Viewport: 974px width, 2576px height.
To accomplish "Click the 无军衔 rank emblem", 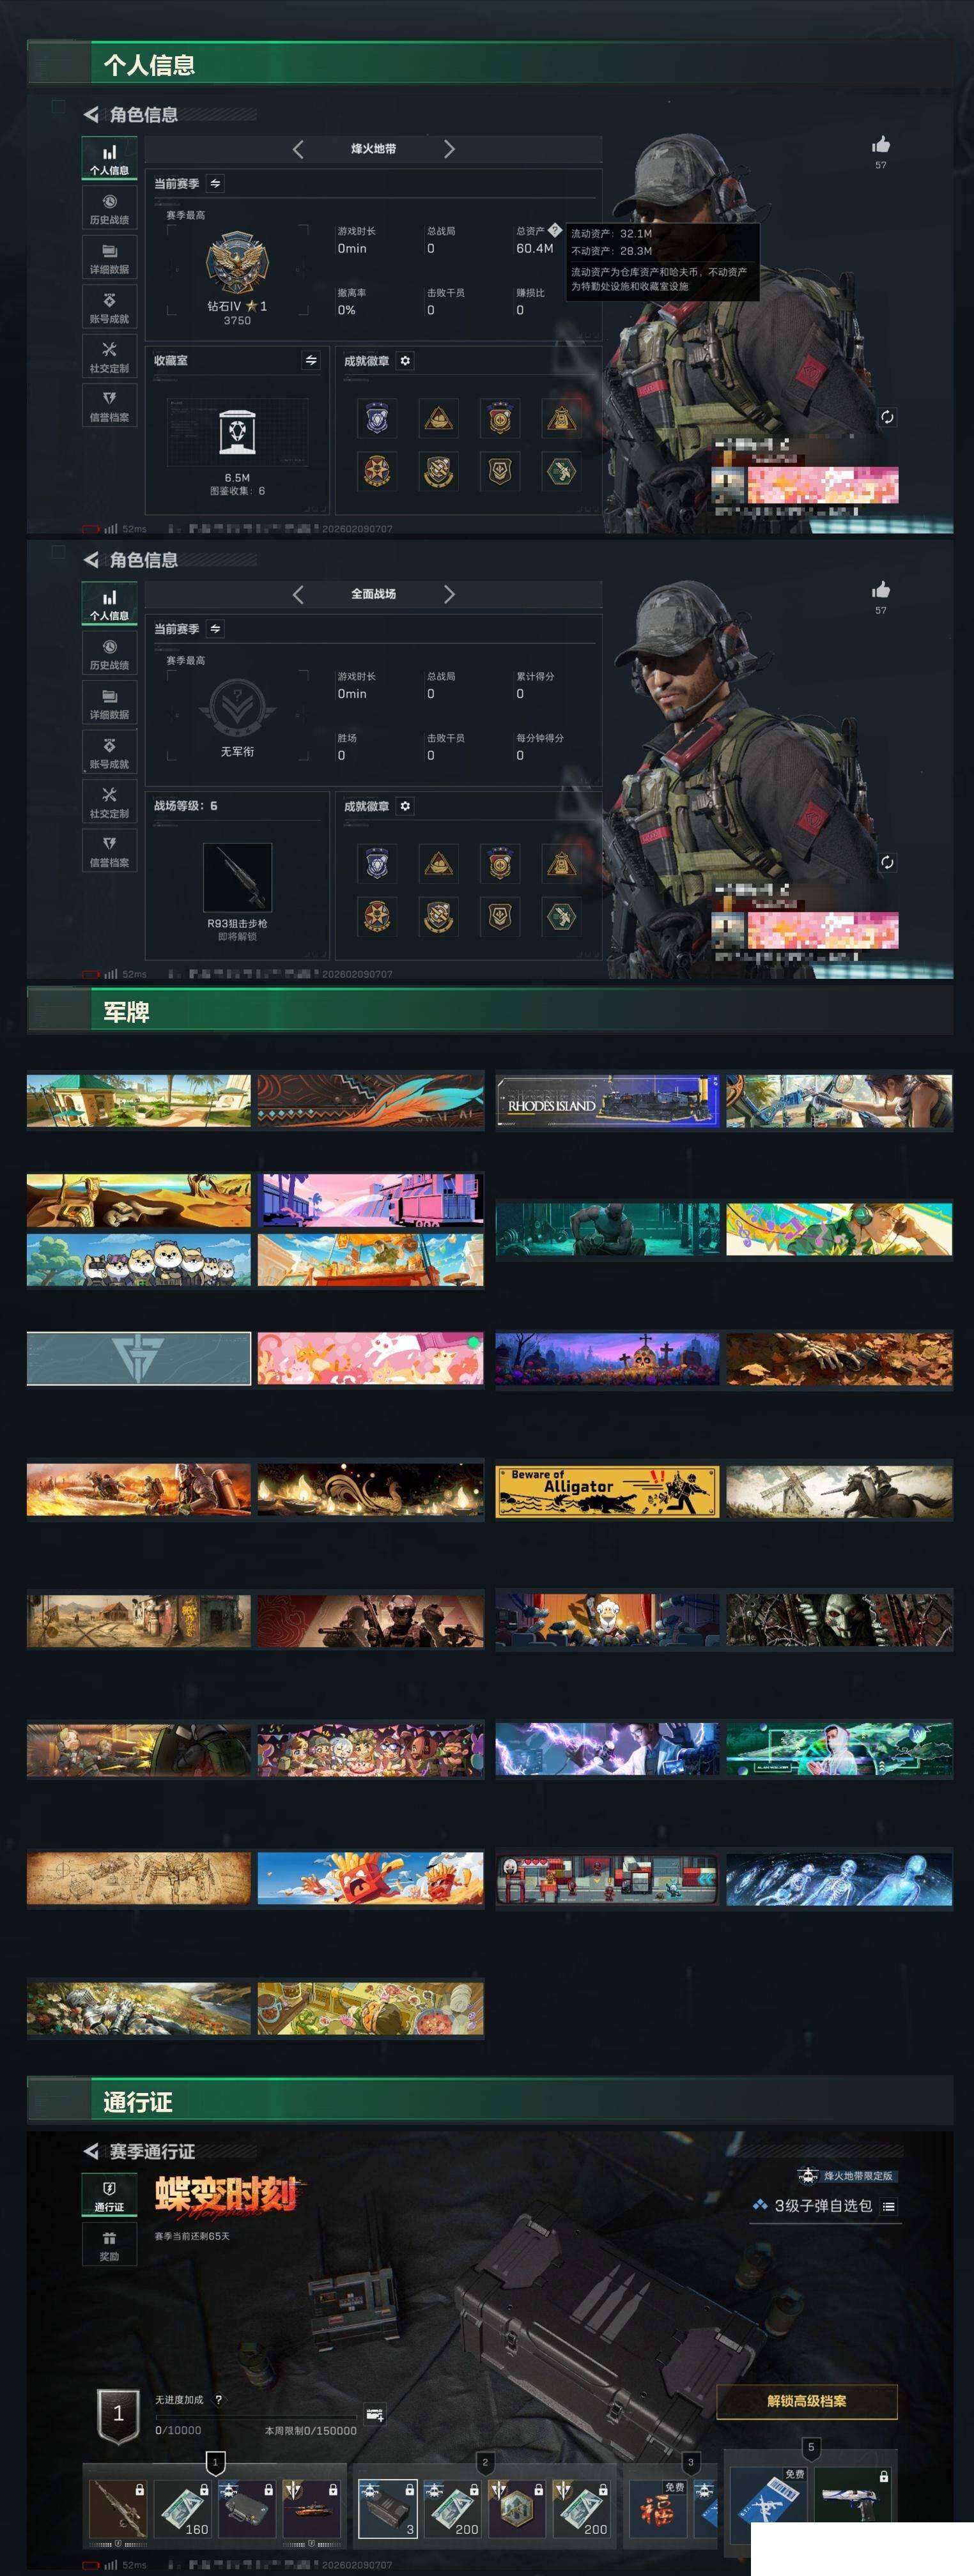I will click(x=237, y=707).
